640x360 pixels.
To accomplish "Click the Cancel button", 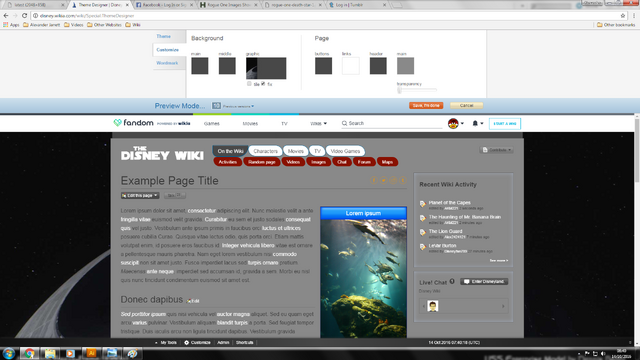I will click(467, 105).
